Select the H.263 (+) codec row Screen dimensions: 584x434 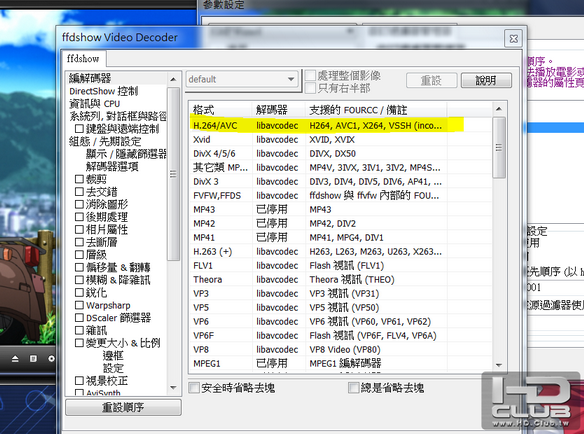pos(341,251)
